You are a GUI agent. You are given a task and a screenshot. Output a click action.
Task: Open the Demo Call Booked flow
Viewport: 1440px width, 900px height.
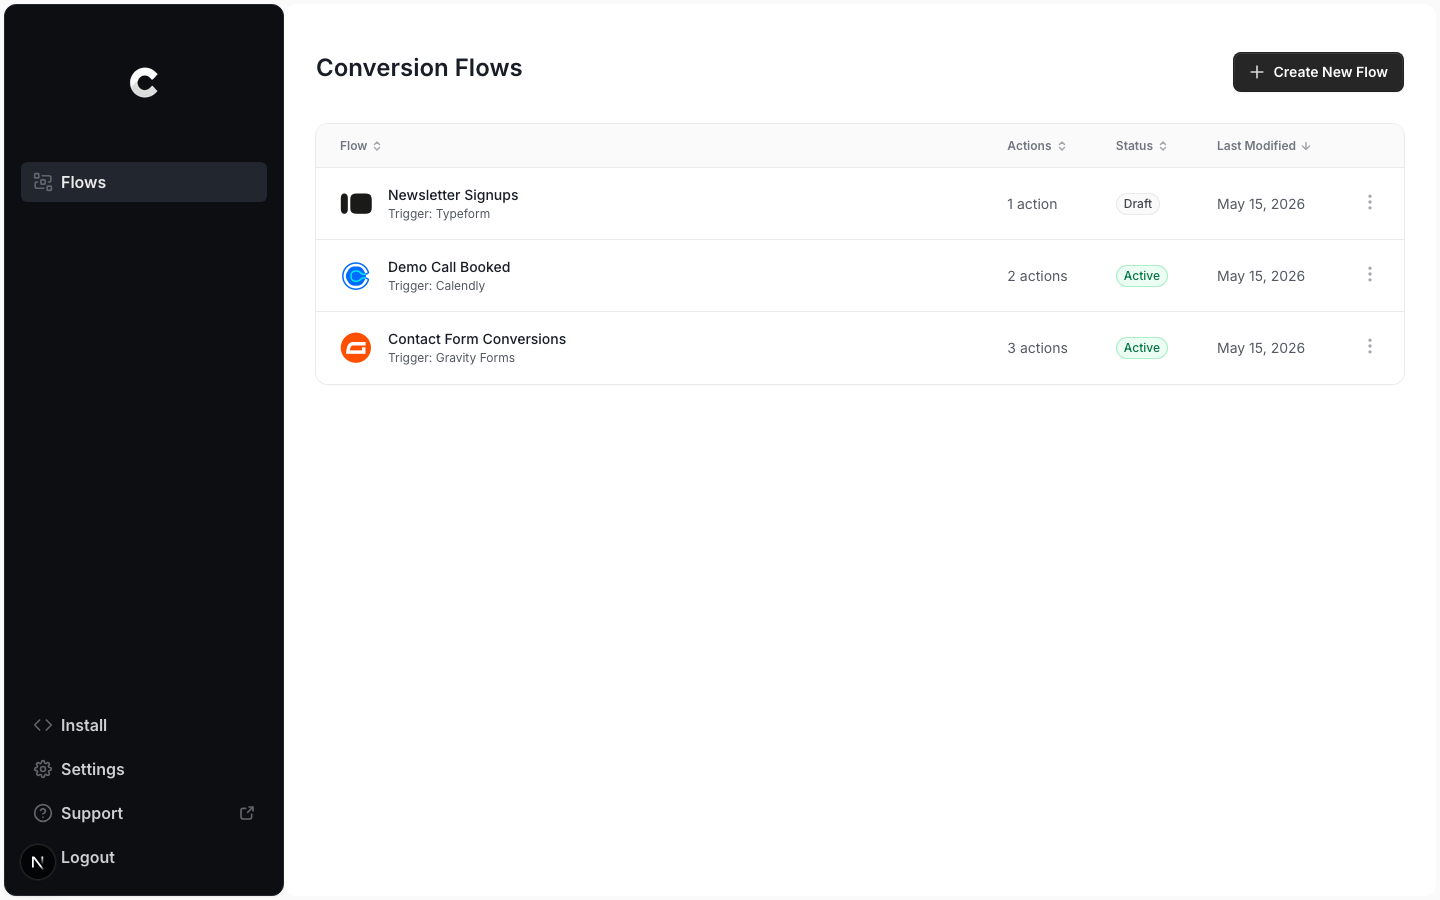pyautogui.click(x=449, y=267)
